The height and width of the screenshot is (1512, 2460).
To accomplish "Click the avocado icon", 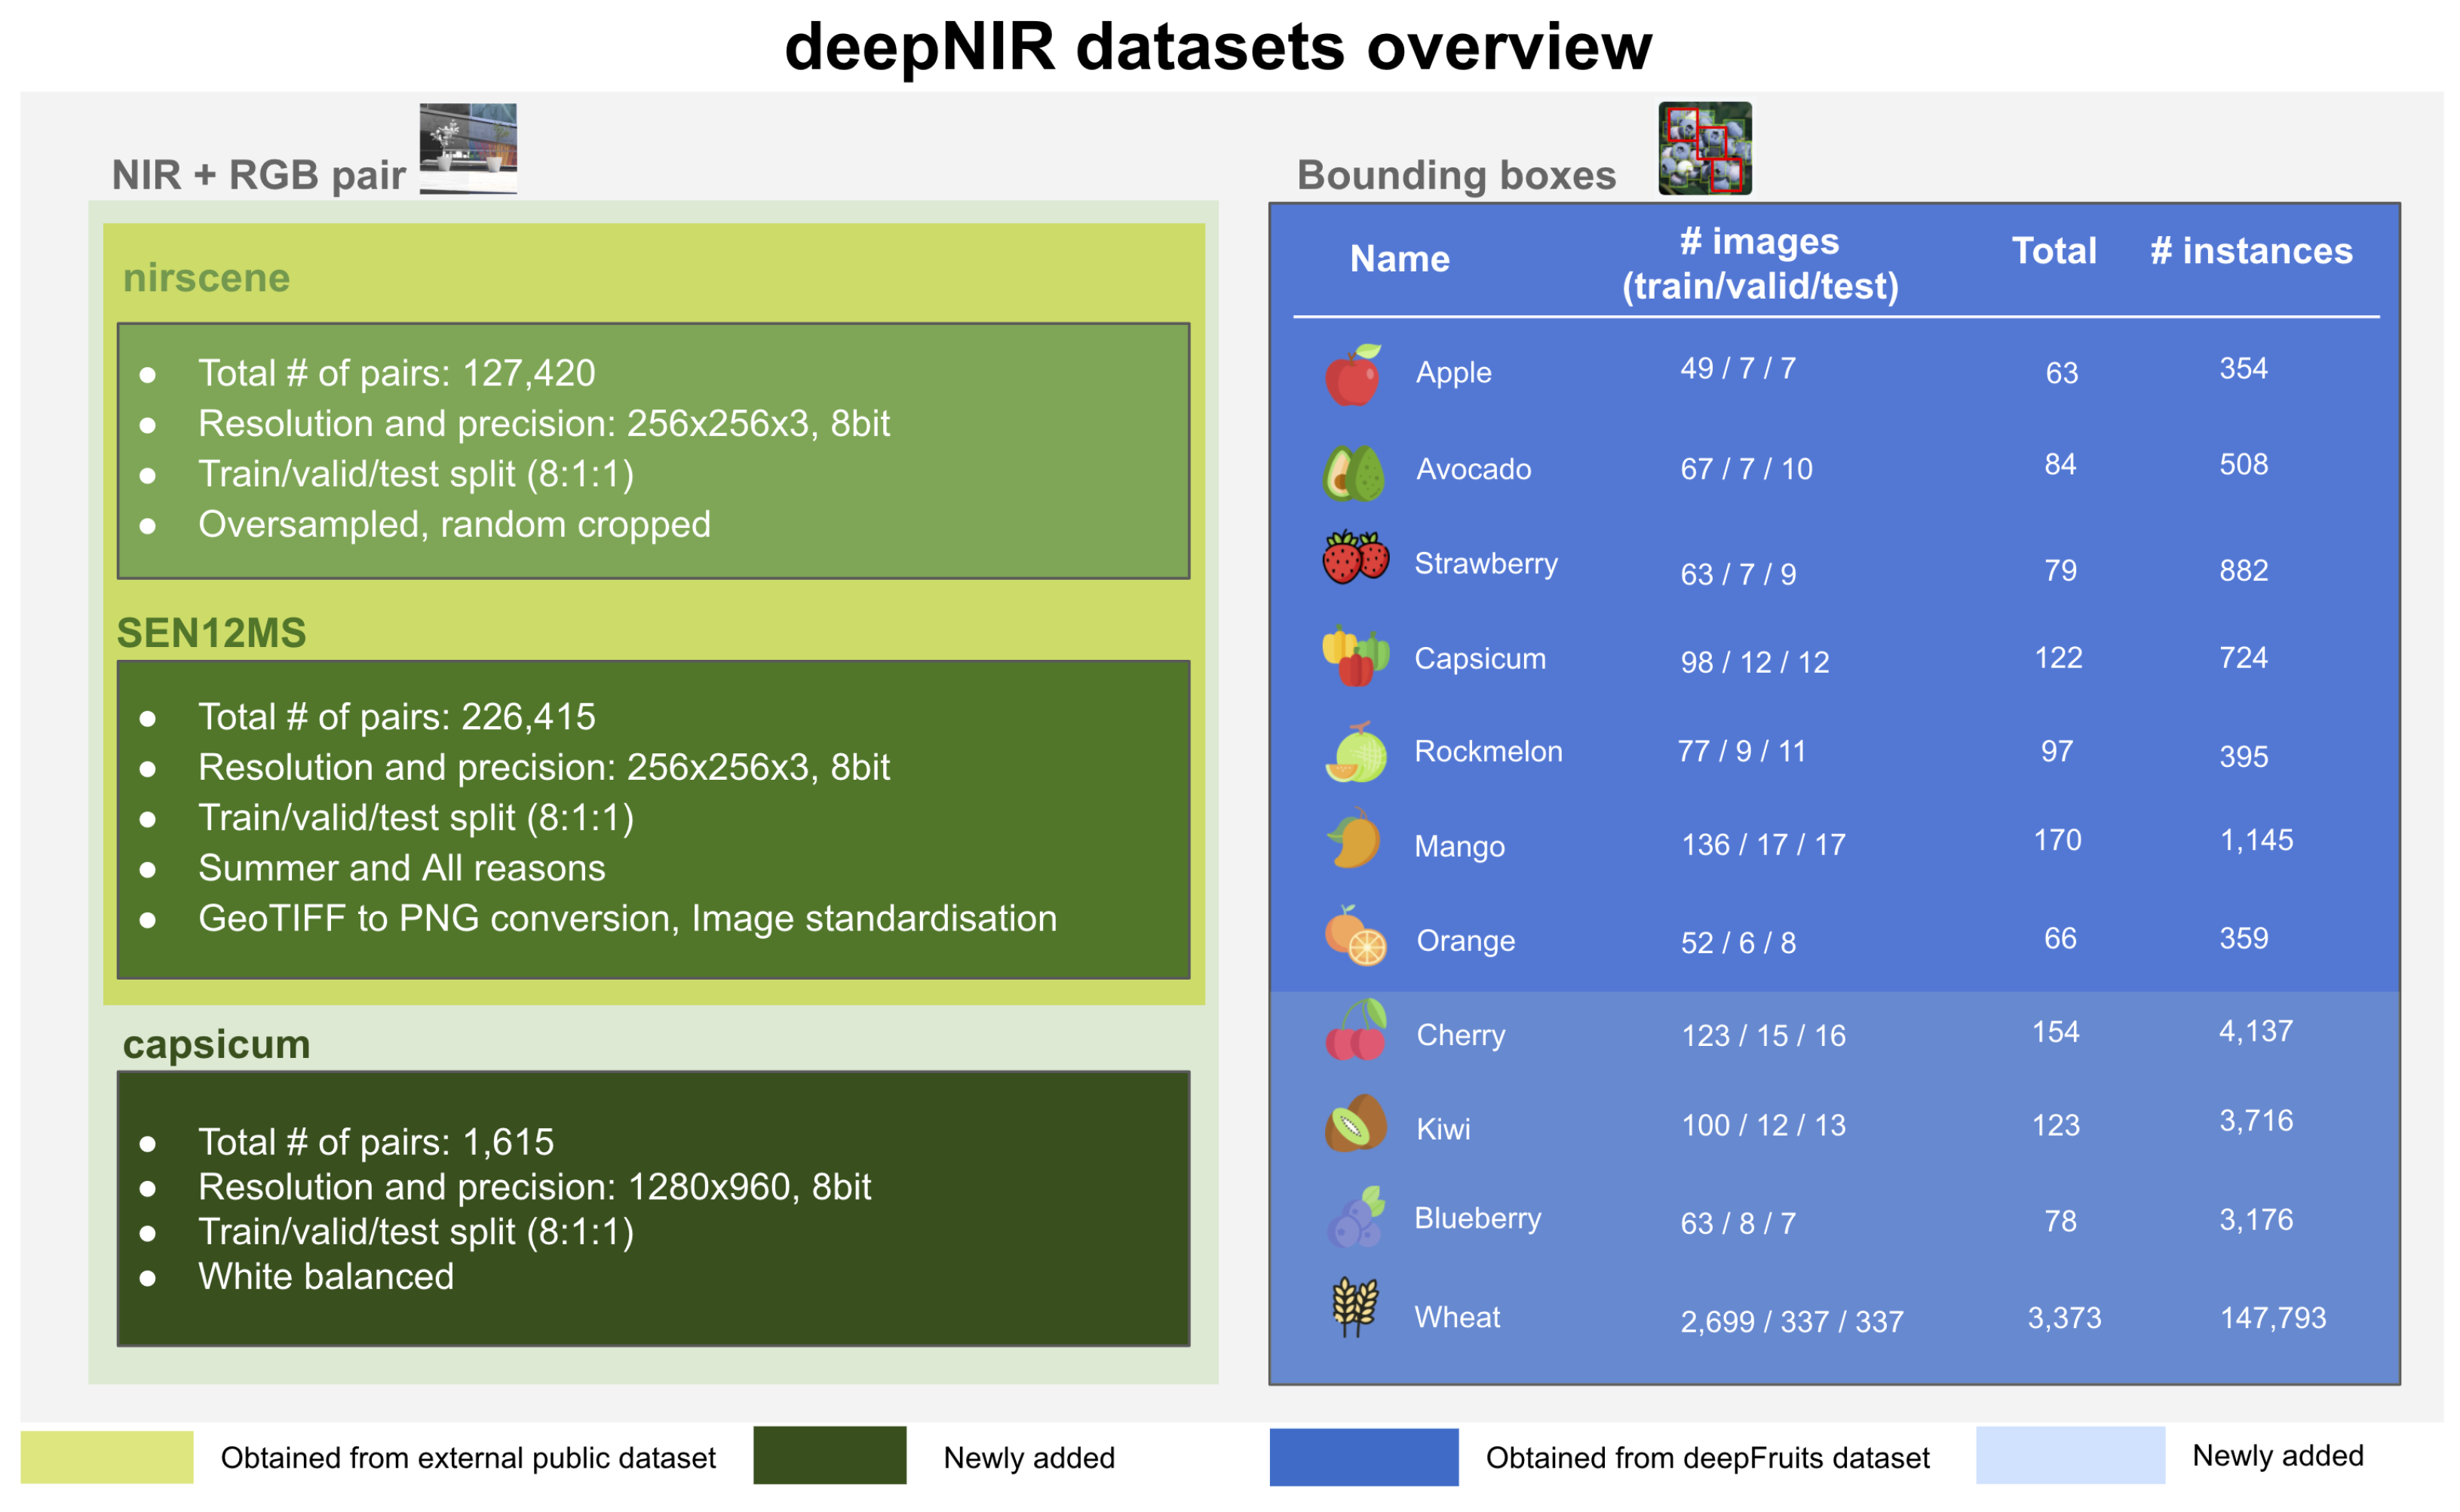I will (1353, 472).
